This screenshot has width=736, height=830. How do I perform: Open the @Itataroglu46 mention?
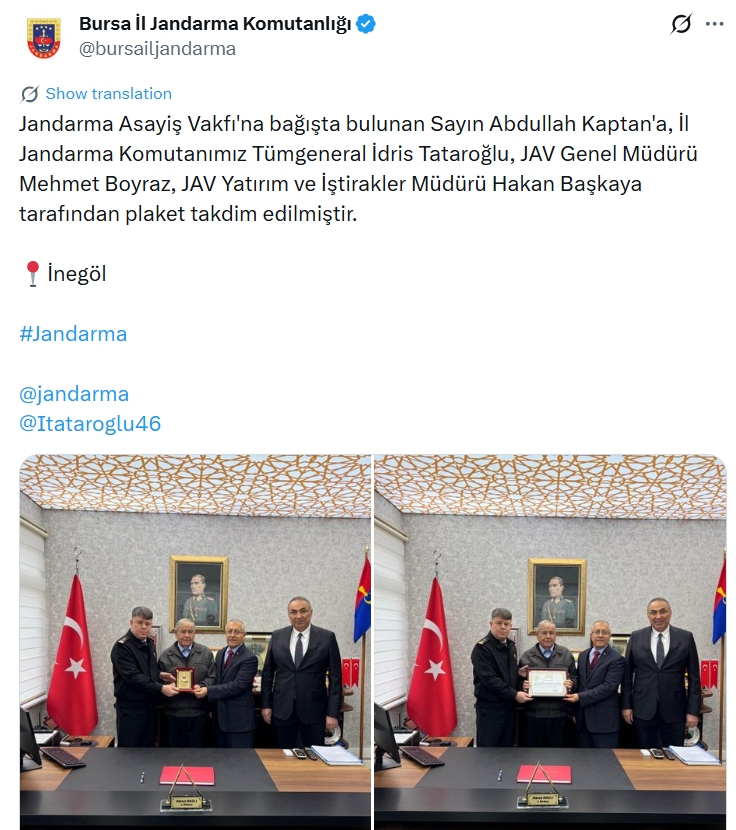pos(90,423)
